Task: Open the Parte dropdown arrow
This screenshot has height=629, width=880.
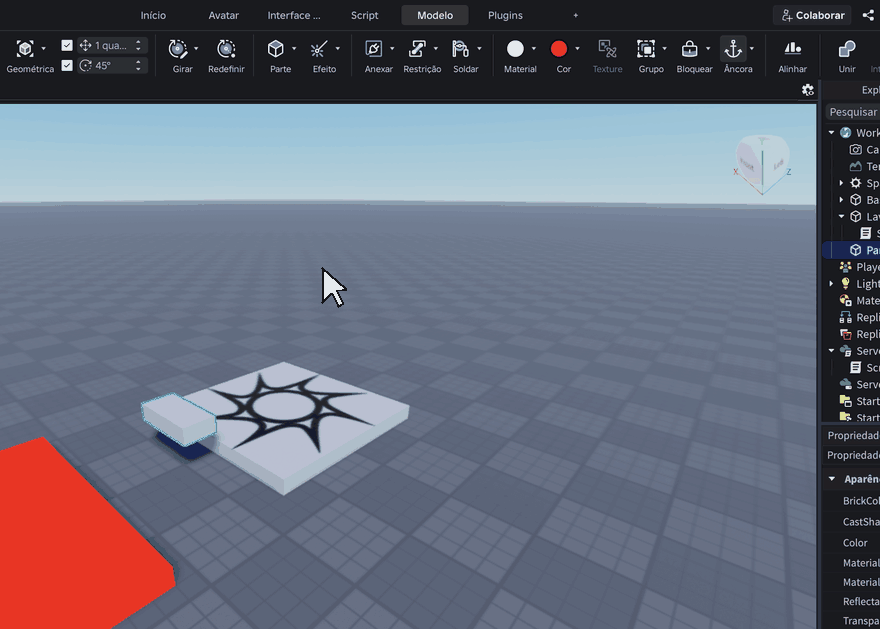Action: coord(294,49)
